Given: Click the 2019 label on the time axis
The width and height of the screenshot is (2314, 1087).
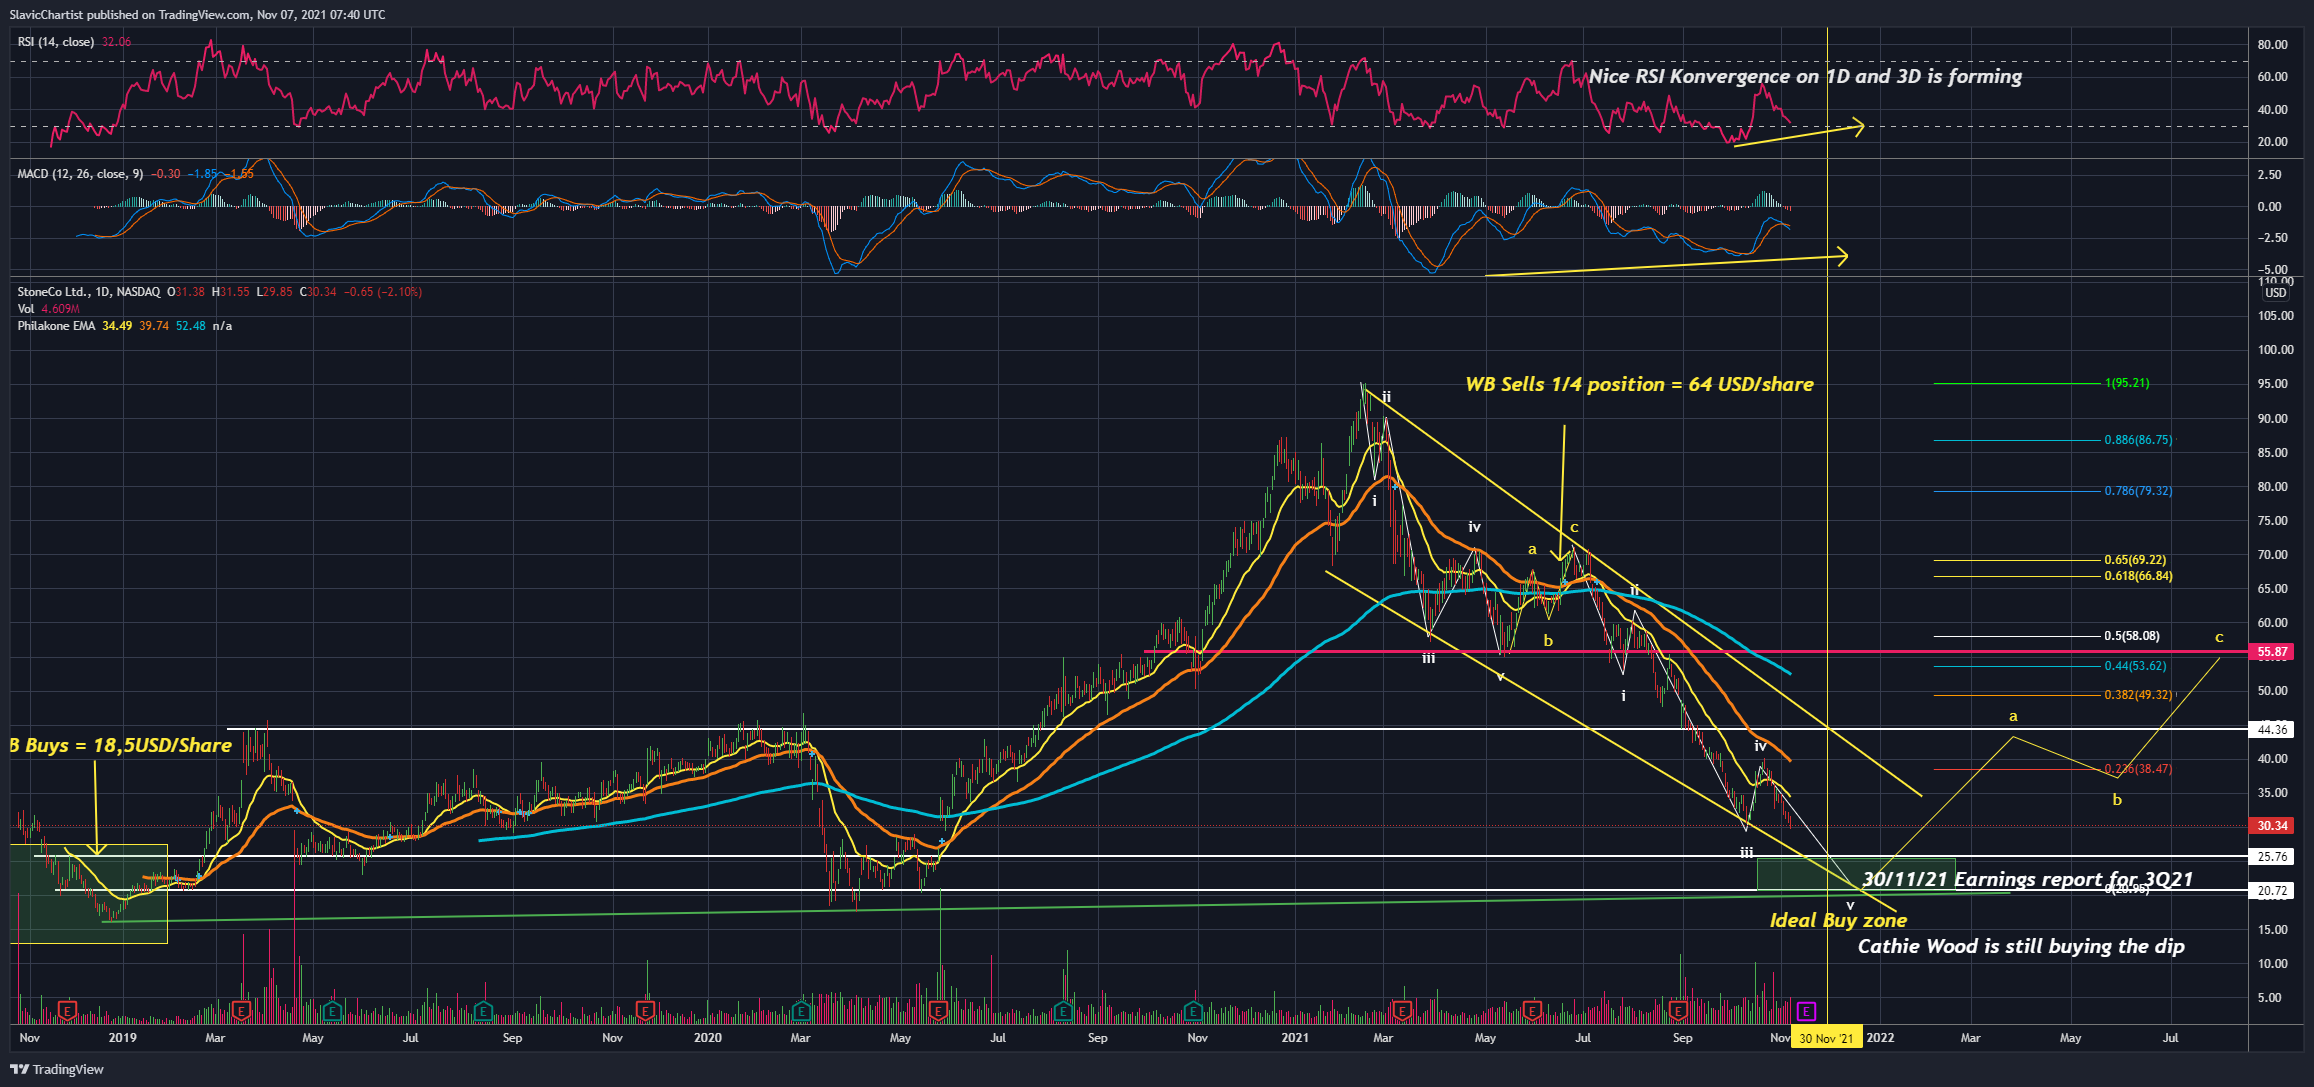Looking at the screenshot, I should 123,1038.
